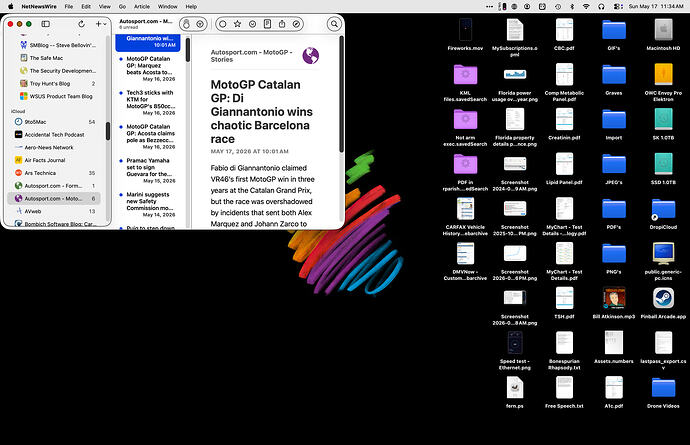690x445 pixels.
Task: Toggle the sidebar in NetNewsWire toolbar
Action: coord(45,24)
